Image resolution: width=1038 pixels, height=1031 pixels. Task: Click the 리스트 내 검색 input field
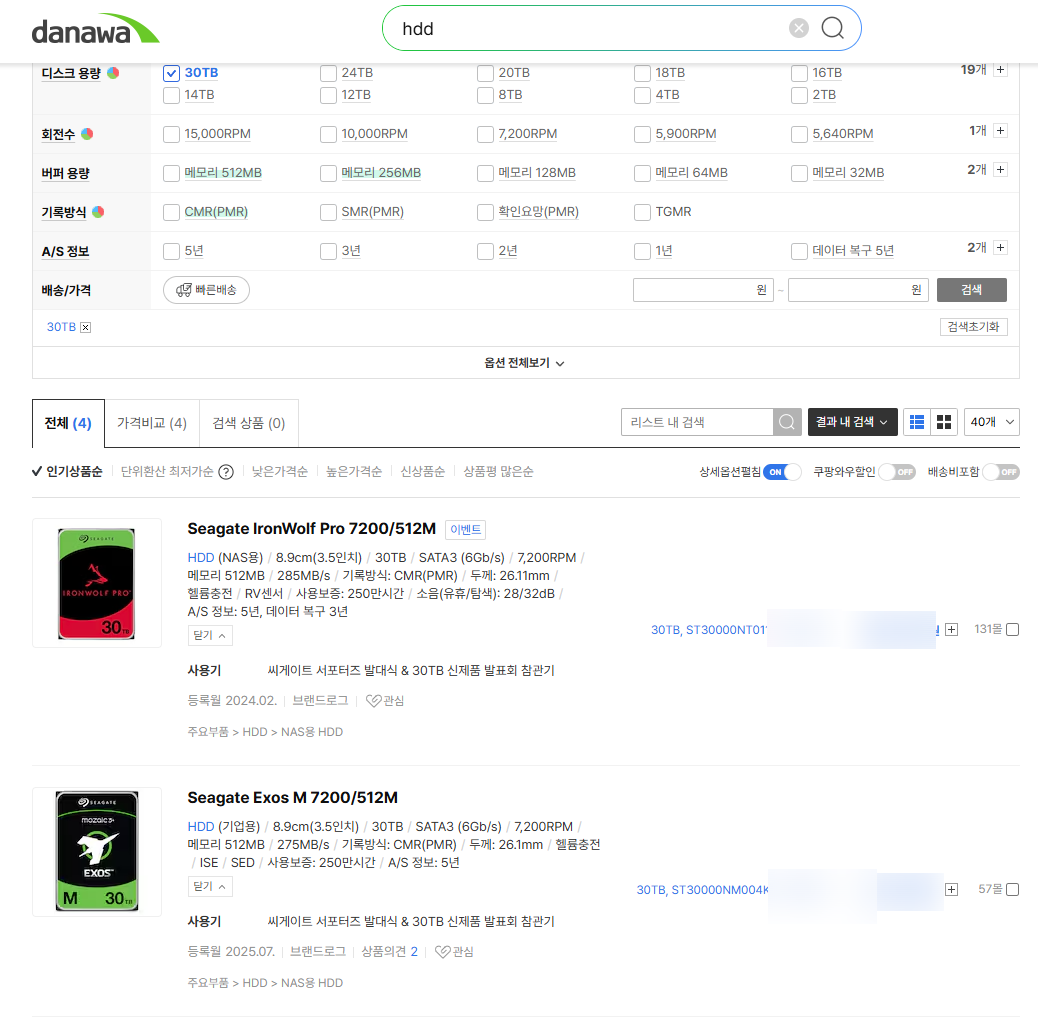tap(697, 422)
